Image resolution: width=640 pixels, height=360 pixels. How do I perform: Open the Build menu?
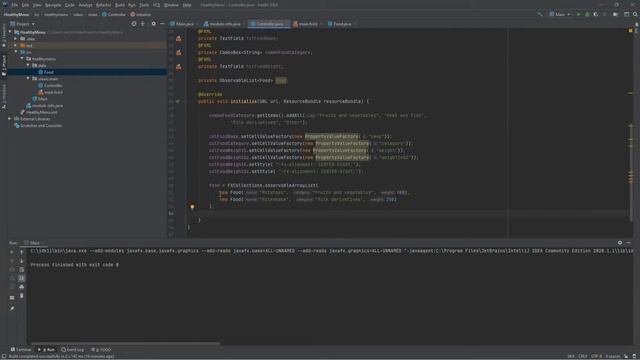coord(120,5)
